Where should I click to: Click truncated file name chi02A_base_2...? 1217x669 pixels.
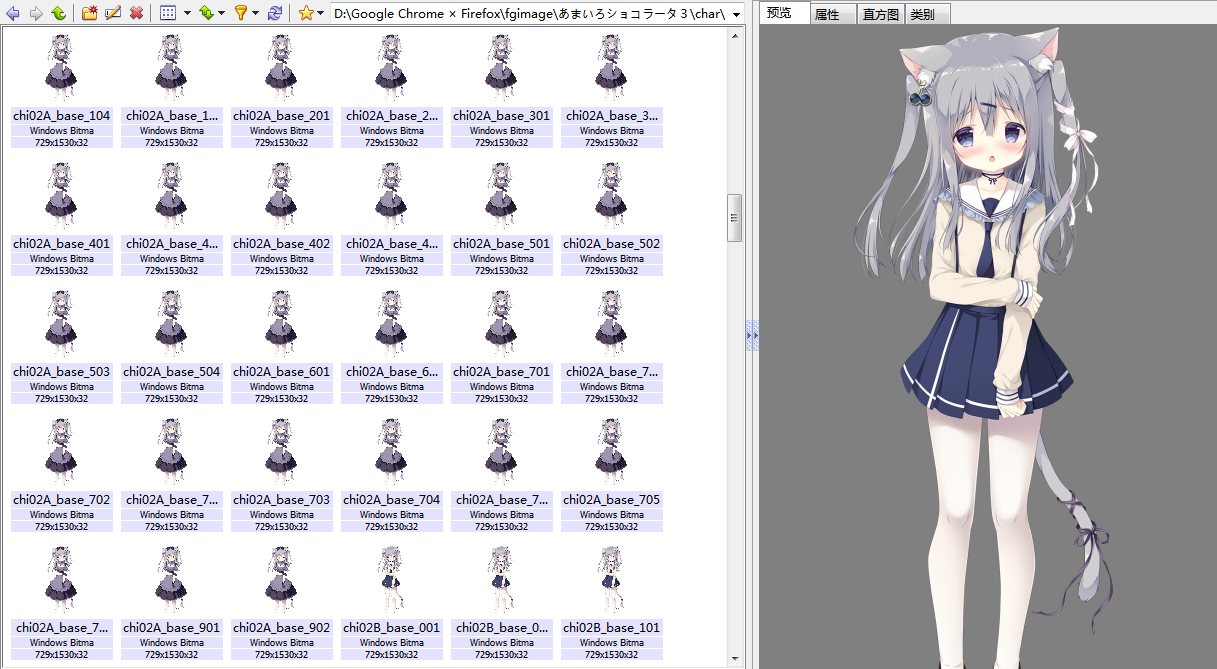point(391,116)
